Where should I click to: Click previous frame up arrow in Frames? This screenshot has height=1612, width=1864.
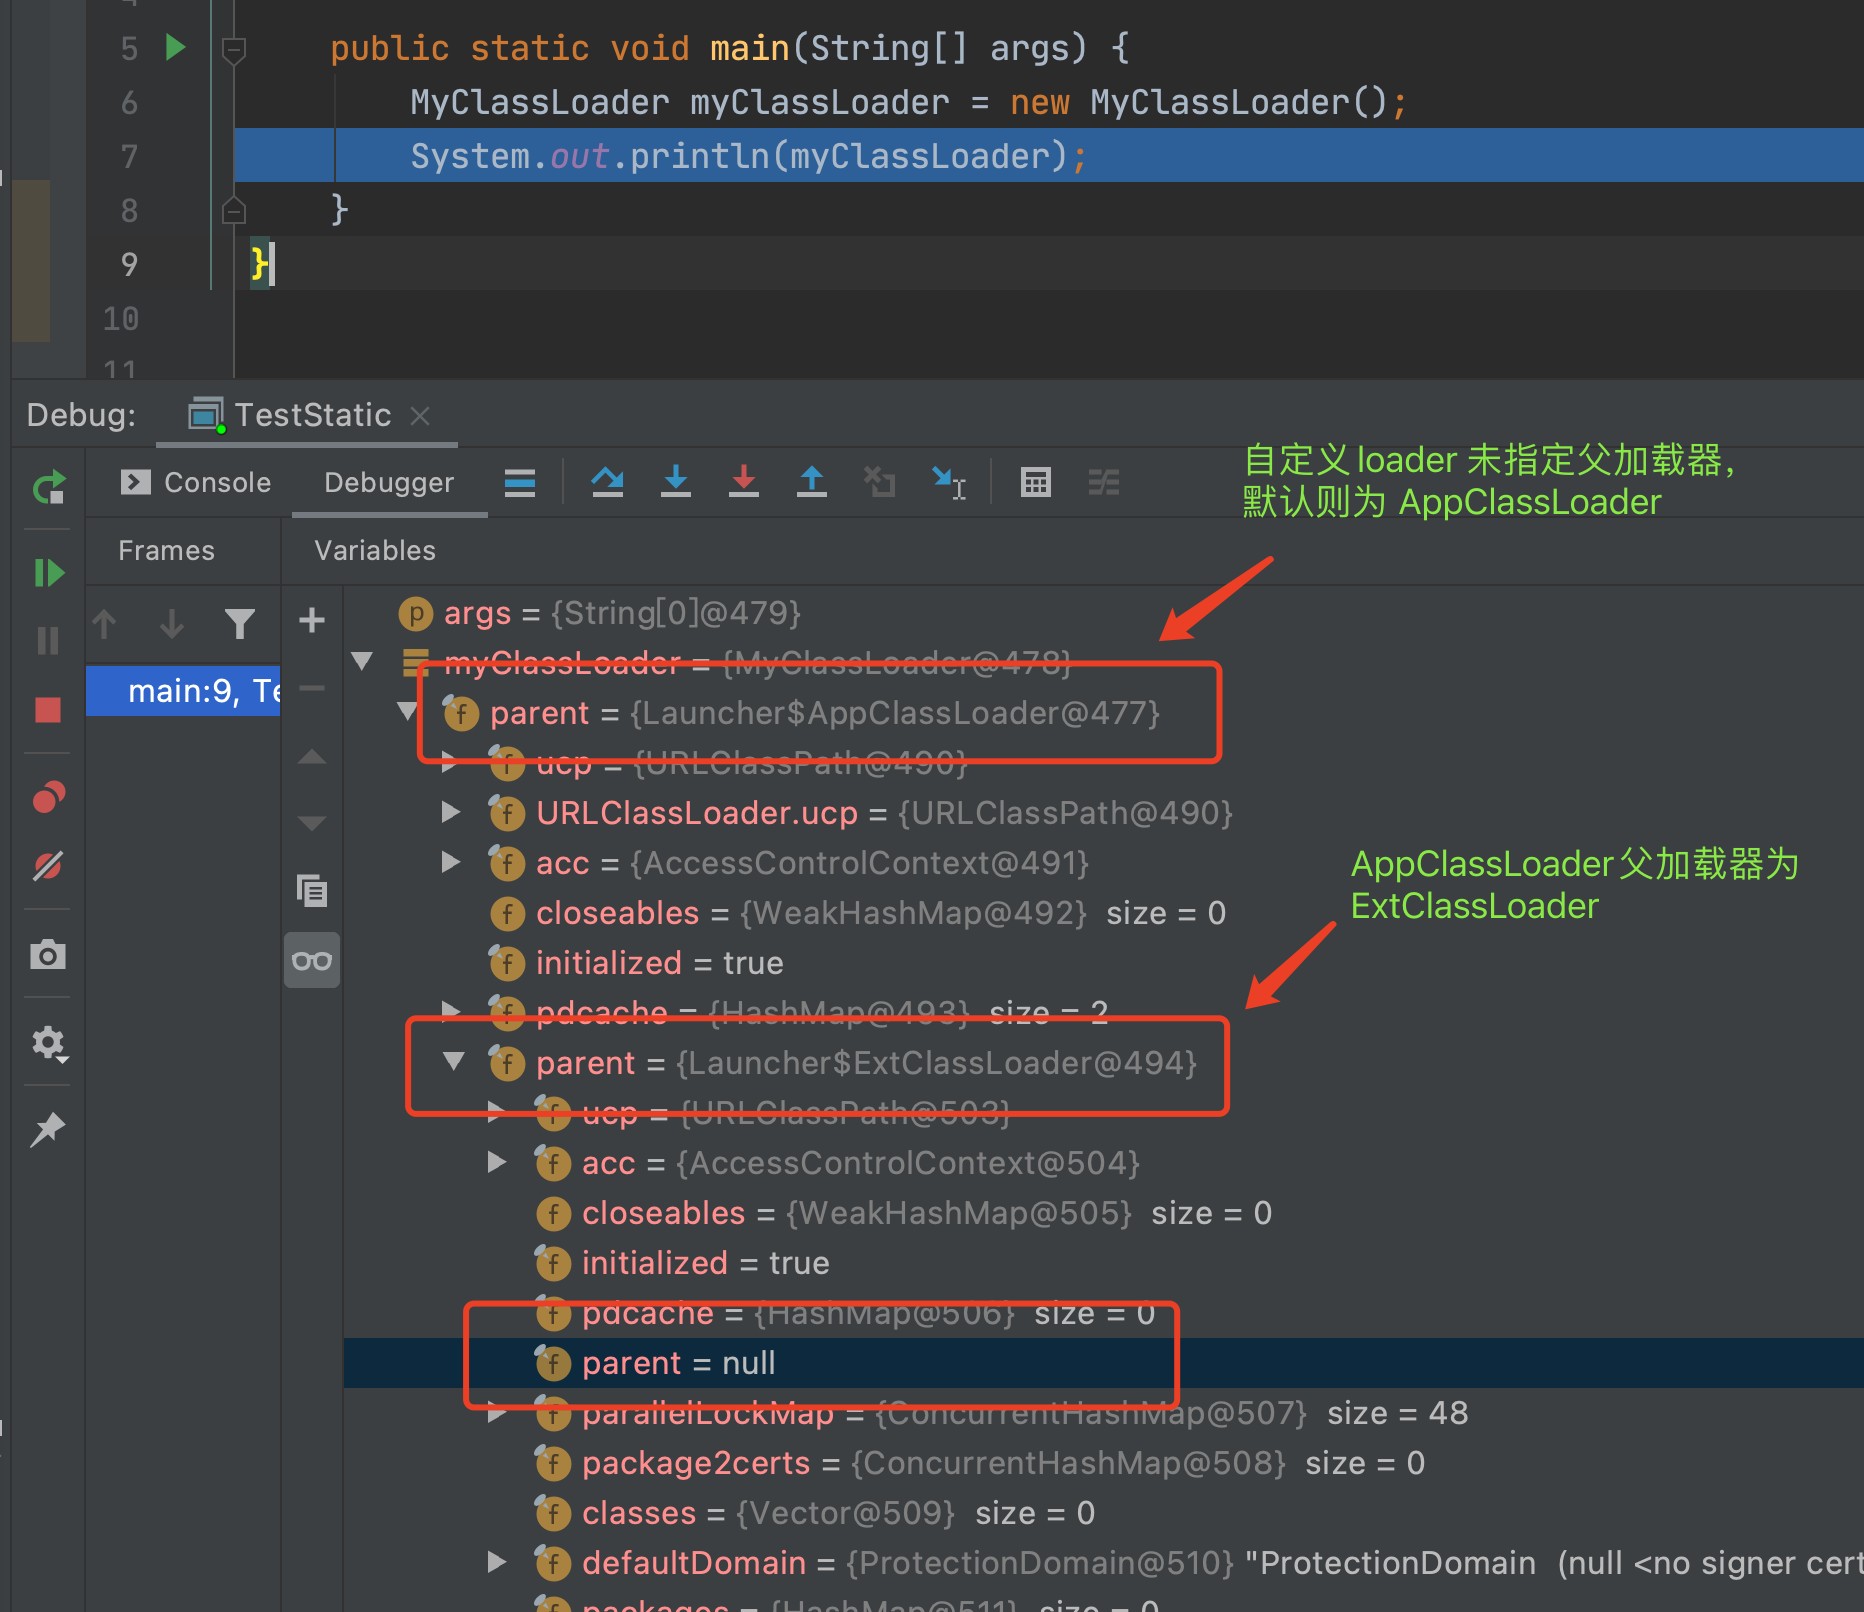pyautogui.click(x=105, y=624)
